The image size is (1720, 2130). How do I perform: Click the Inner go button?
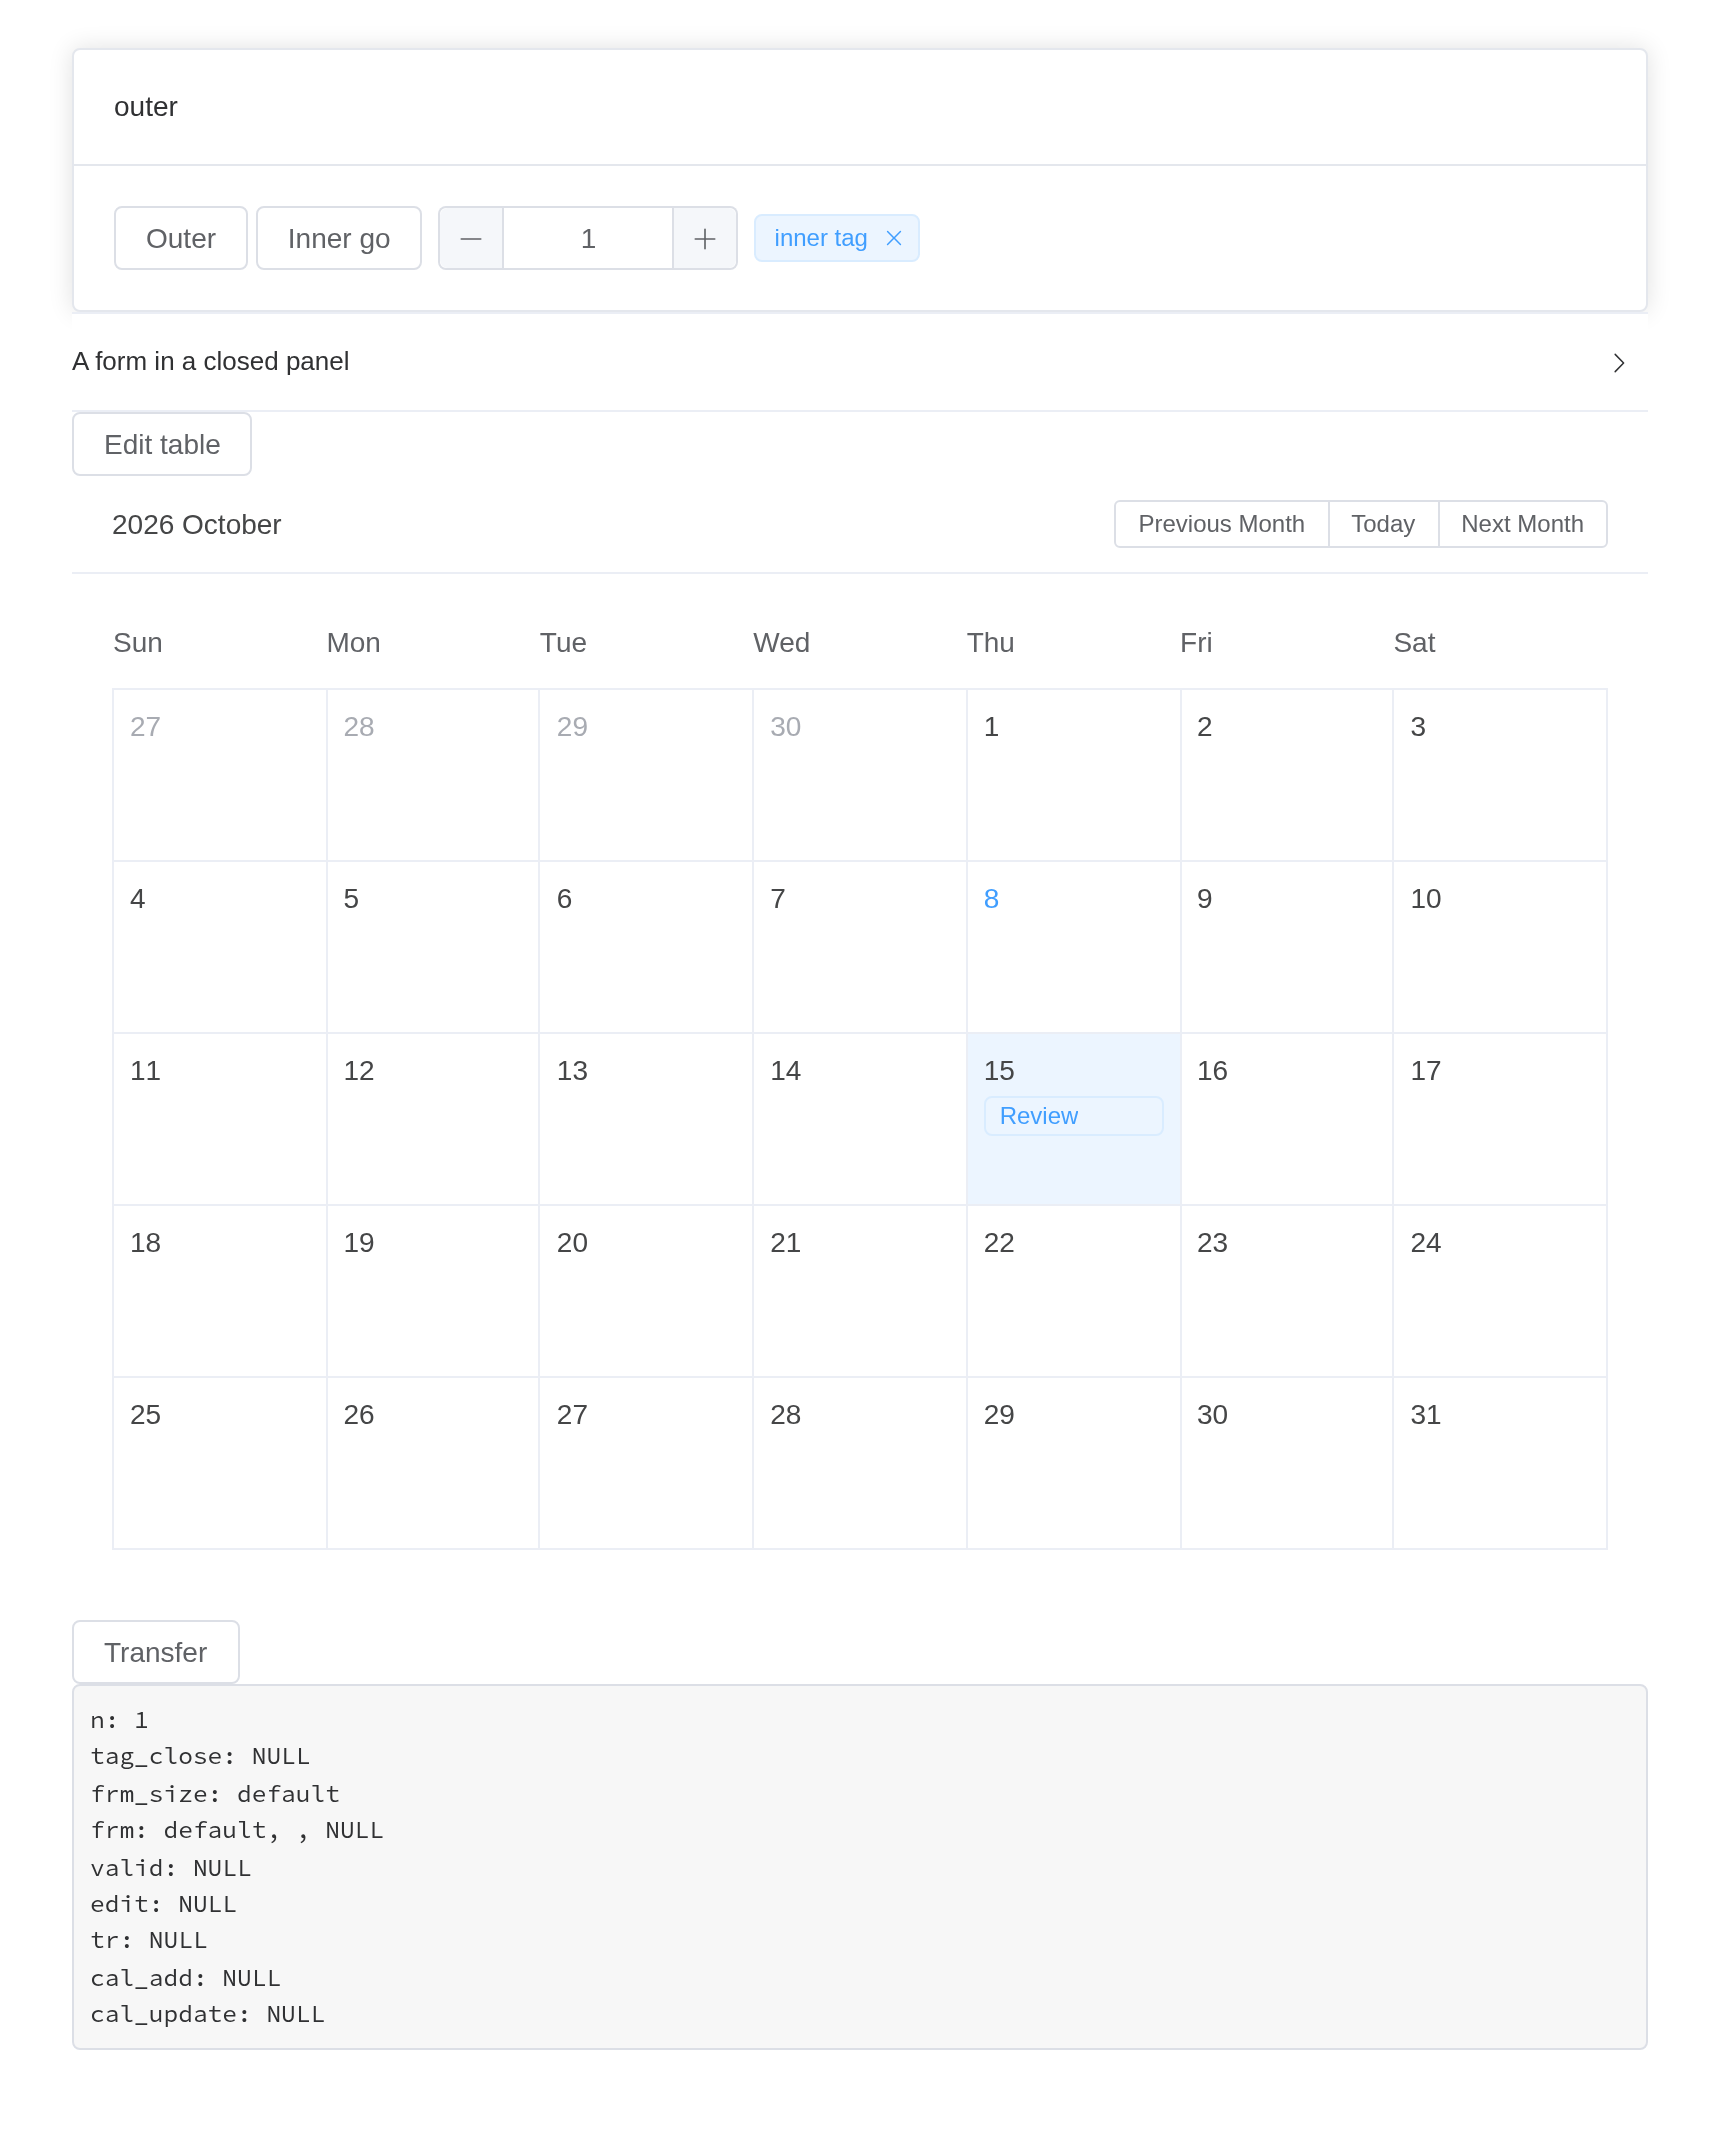(x=339, y=238)
